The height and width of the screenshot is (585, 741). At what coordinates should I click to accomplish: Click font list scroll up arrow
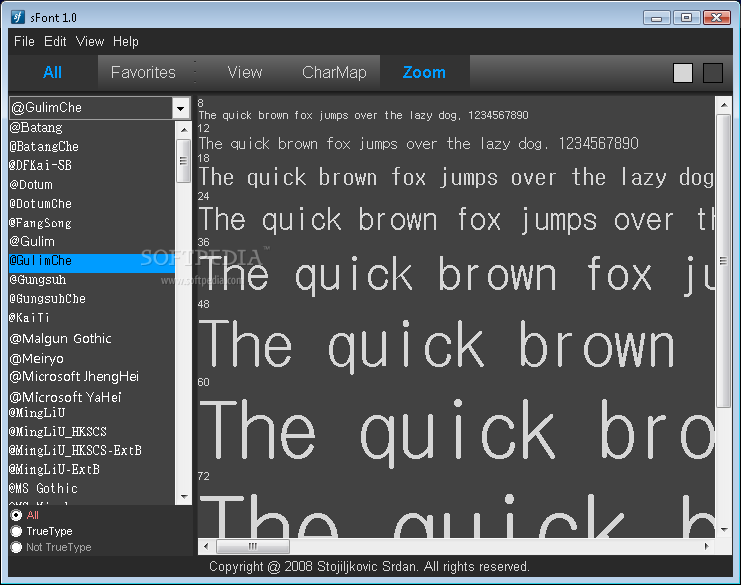point(184,129)
